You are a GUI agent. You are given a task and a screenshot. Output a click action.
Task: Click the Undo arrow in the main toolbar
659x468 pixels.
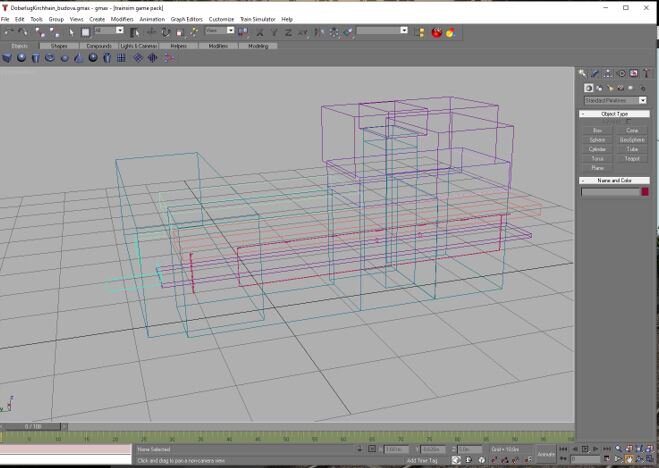[9, 32]
